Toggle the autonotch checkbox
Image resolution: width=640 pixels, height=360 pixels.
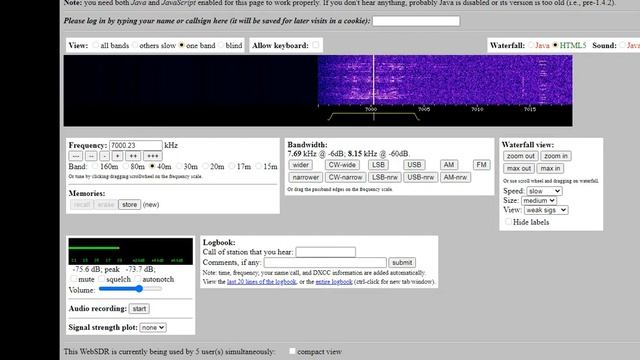click(x=138, y=279)
